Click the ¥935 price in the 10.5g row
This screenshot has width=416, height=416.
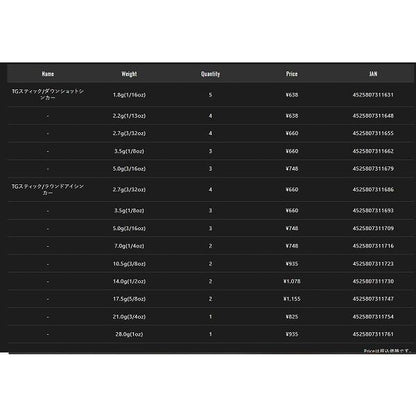point(292,264)
